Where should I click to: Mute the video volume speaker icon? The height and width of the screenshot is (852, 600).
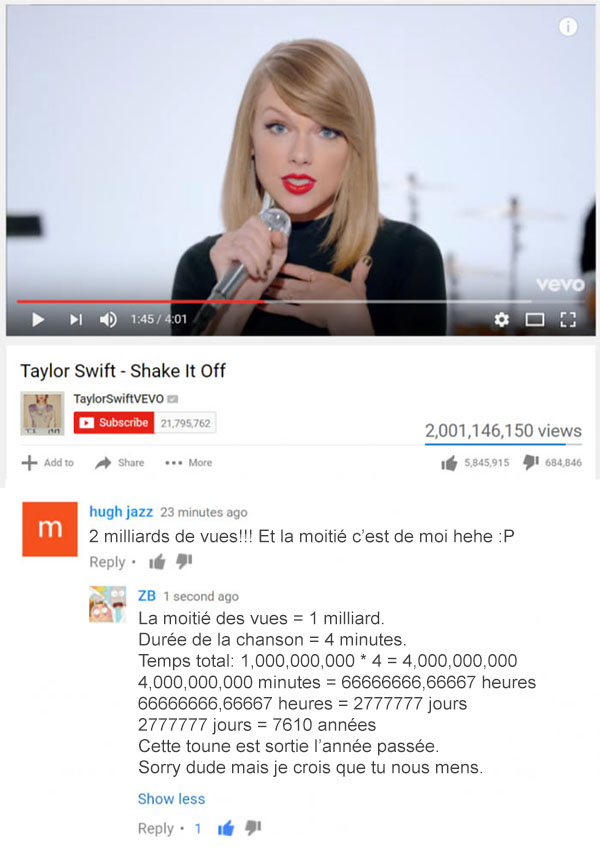pyautogui.click(x=108, y=319)
